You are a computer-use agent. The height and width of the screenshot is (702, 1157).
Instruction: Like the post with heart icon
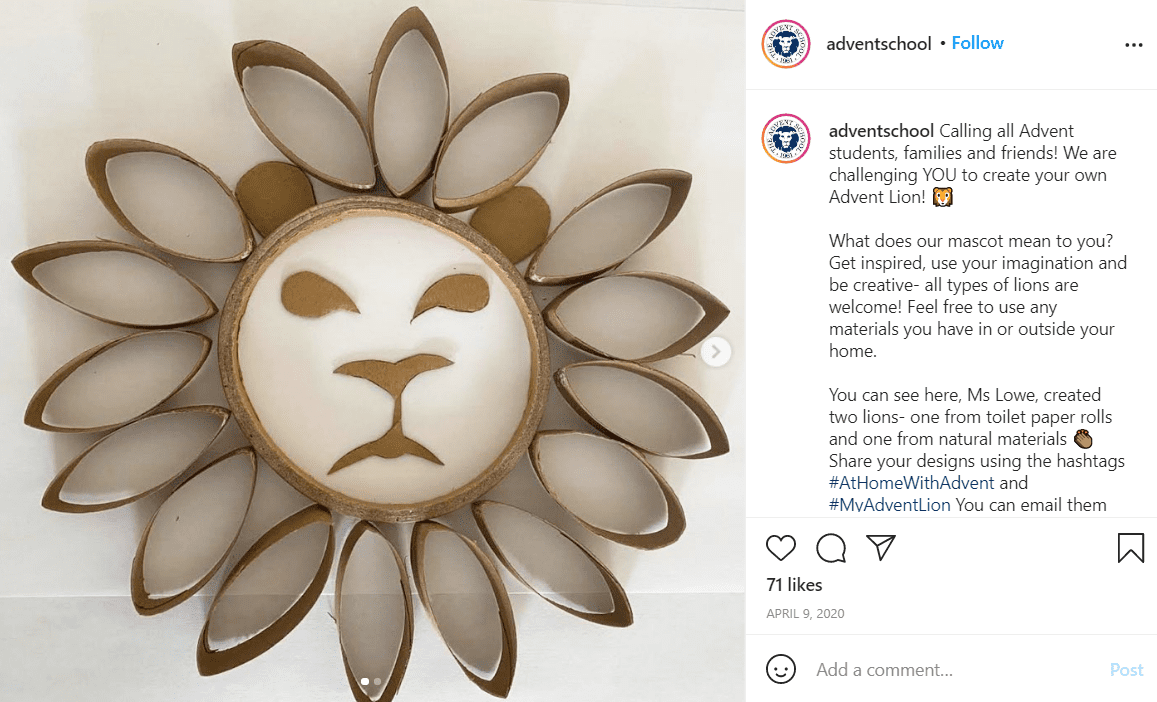[x=781, y=548]
